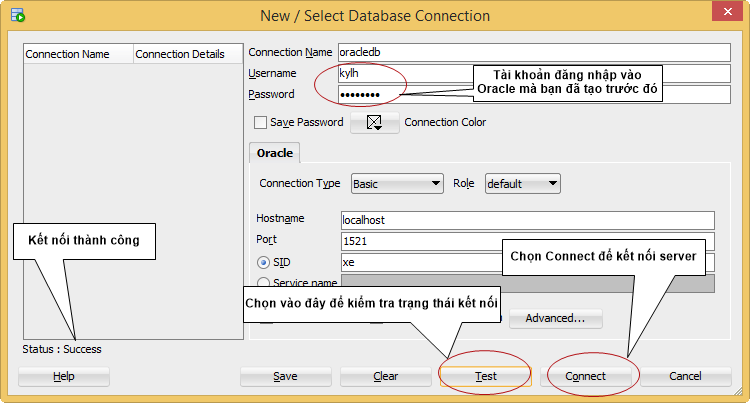Screen dimensions: 750x403
Task: Test the connection status
Action: coord(485,376)
